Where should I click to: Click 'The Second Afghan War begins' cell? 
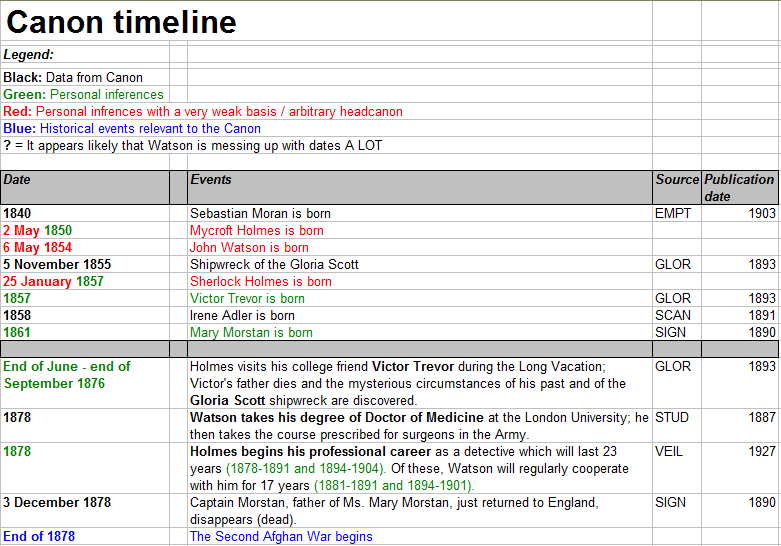pyautogui.click(x=281, y=536)
